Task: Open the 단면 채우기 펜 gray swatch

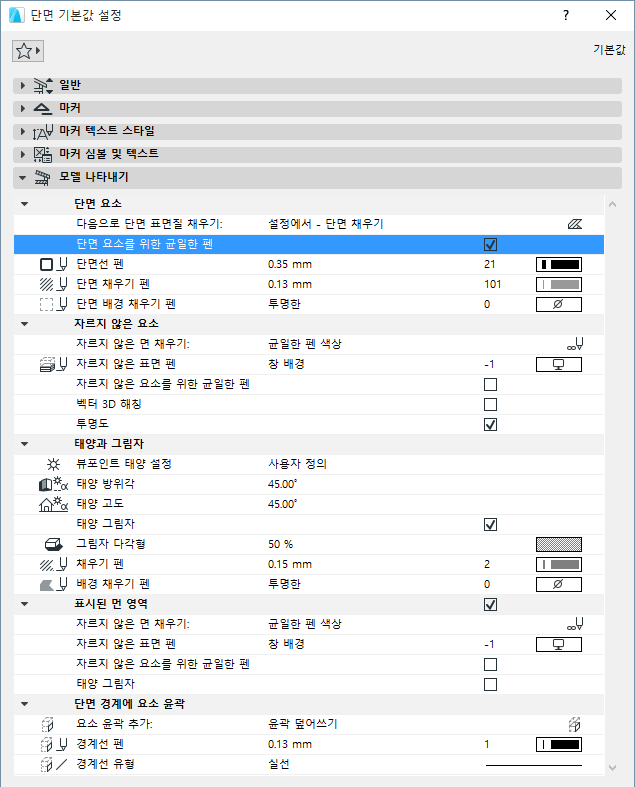Action: click(559, 284)
